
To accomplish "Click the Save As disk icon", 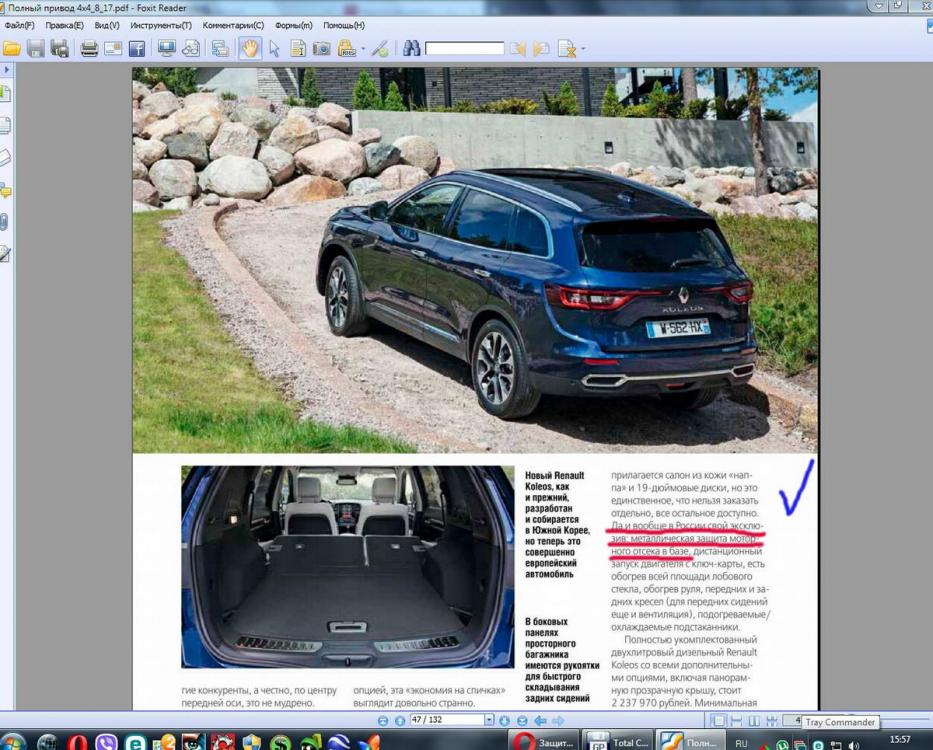I will [x=60, y=49].
